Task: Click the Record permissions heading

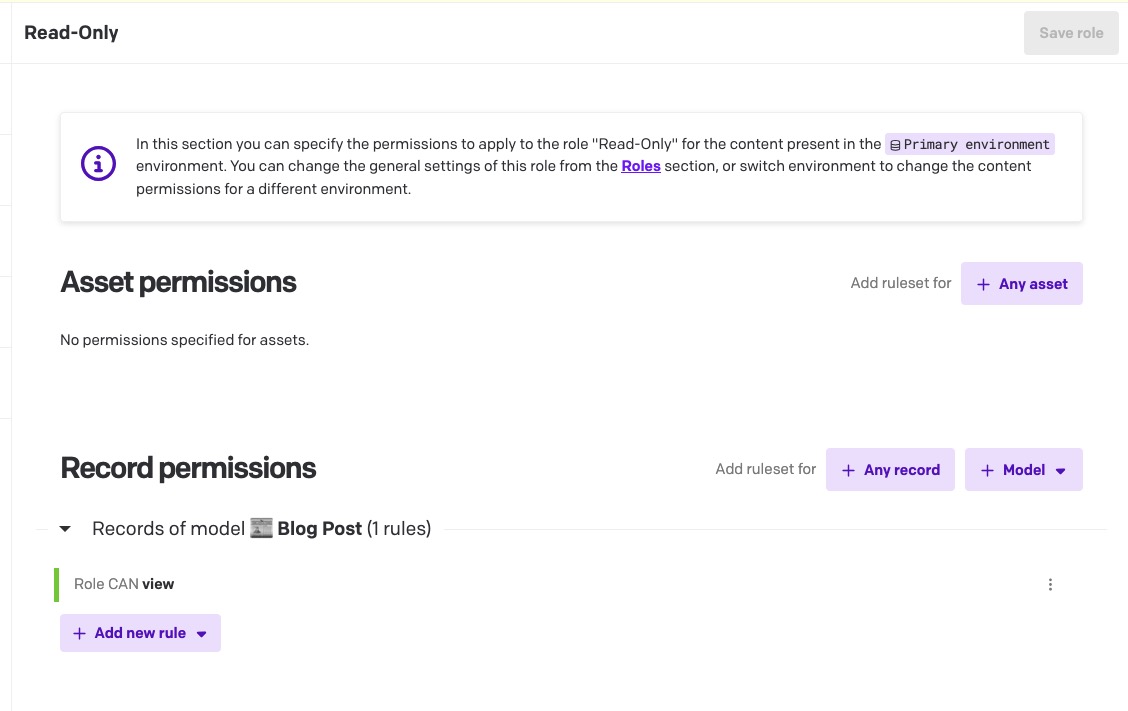Action: pyautogui.click(x=188, y=468)
